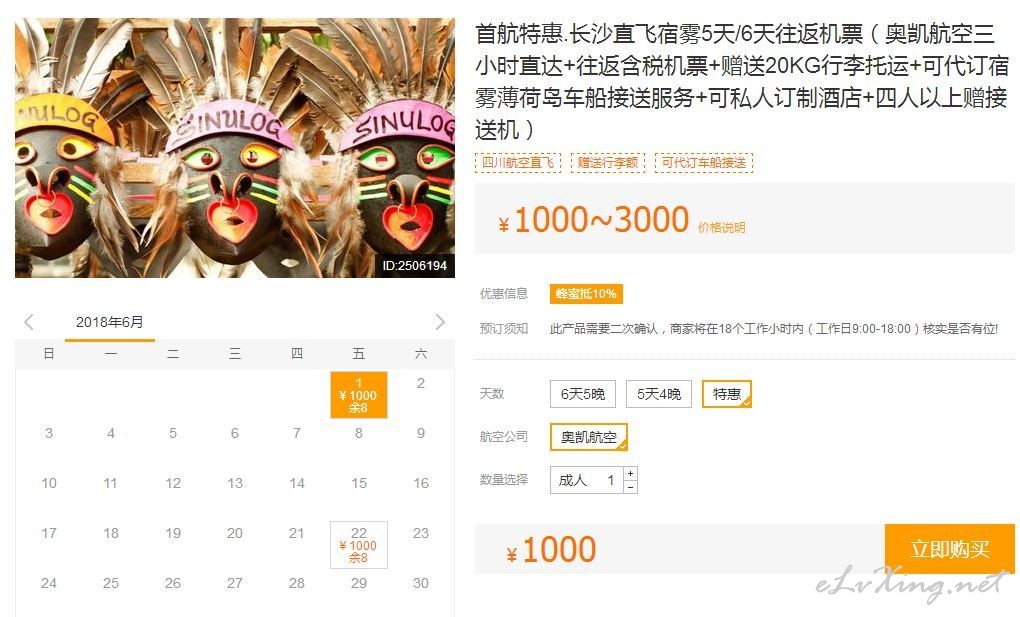Select the 6天5晚 duration option
The width and height of the screenshot is (1020, 617).
583,394
